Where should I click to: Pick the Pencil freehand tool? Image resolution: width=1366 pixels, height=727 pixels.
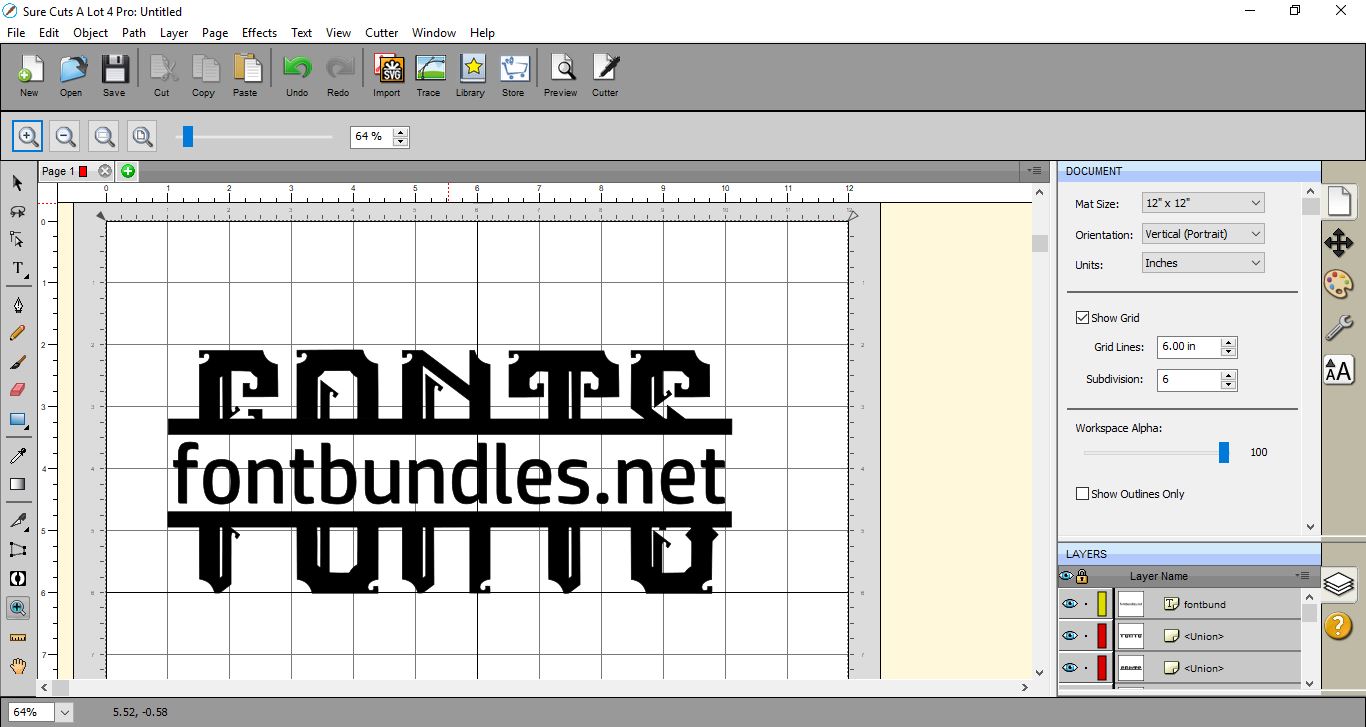[x=17, y=333]
